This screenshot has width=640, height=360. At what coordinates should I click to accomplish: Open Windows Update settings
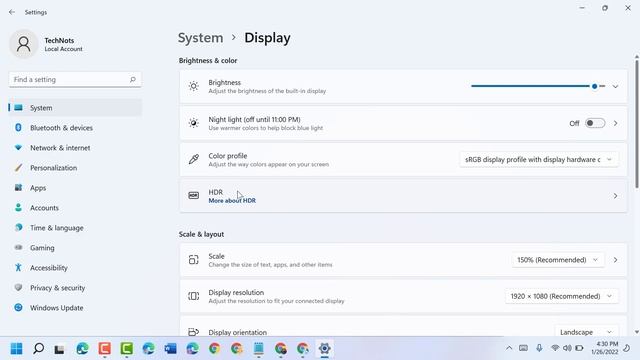(x=76, y=308)
